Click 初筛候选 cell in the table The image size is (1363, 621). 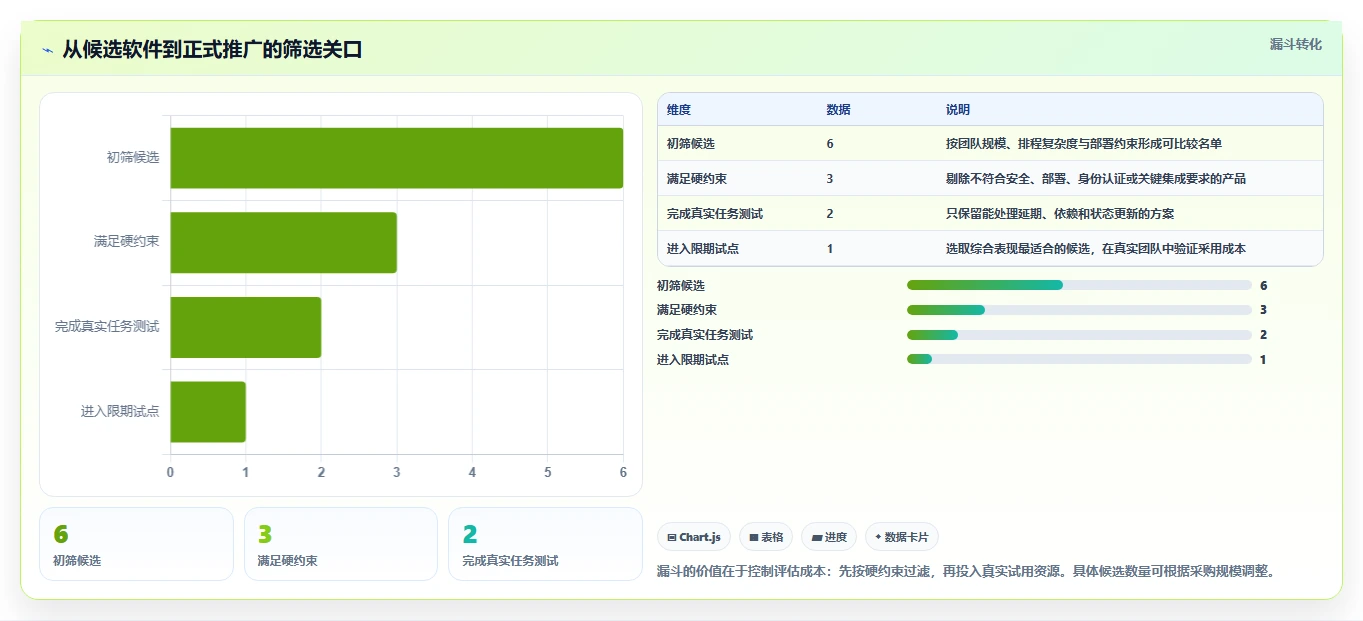click(691, 144)
